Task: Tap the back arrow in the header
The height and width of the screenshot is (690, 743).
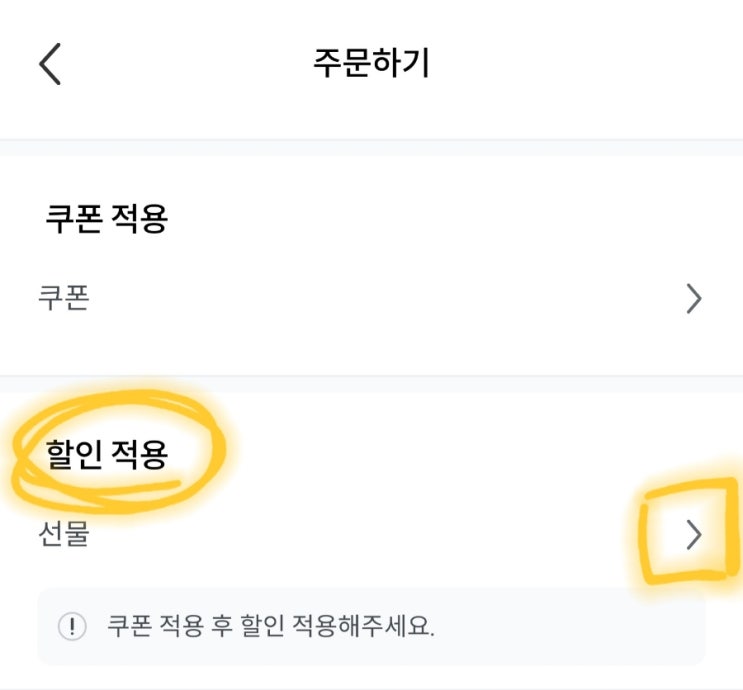Action: (x=50, y=65)
